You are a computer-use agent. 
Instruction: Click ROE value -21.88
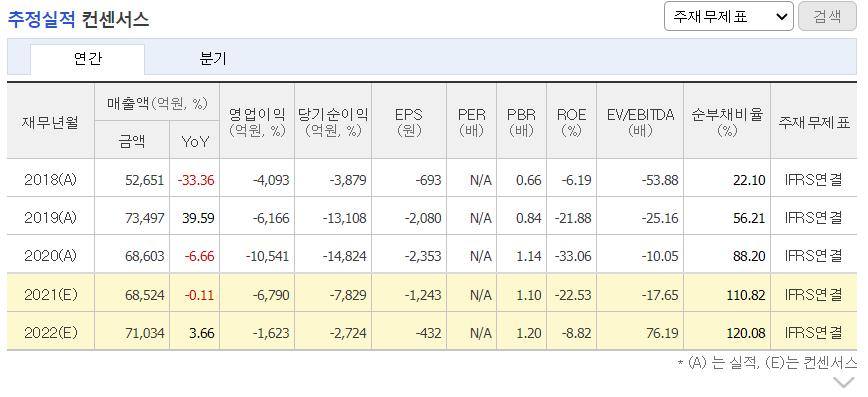(574, 218)
